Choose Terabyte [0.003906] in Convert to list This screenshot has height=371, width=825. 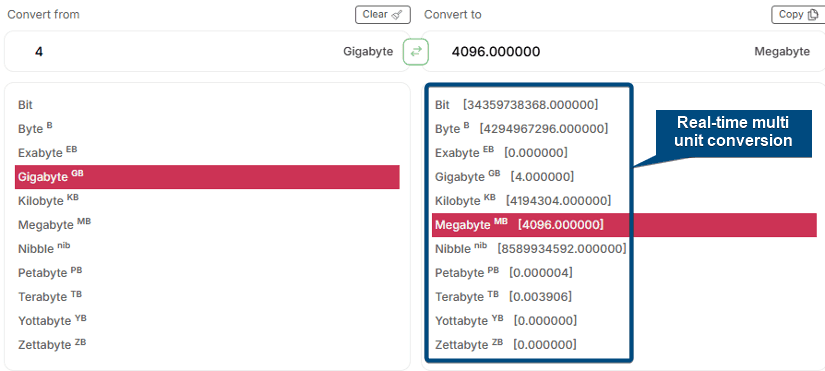(x=504, y=297)
